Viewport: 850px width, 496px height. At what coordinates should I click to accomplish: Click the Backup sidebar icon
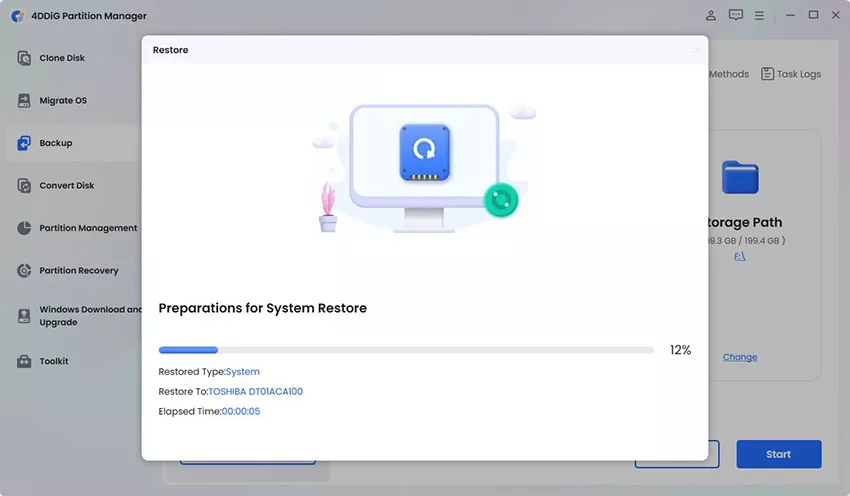[24, 143]
